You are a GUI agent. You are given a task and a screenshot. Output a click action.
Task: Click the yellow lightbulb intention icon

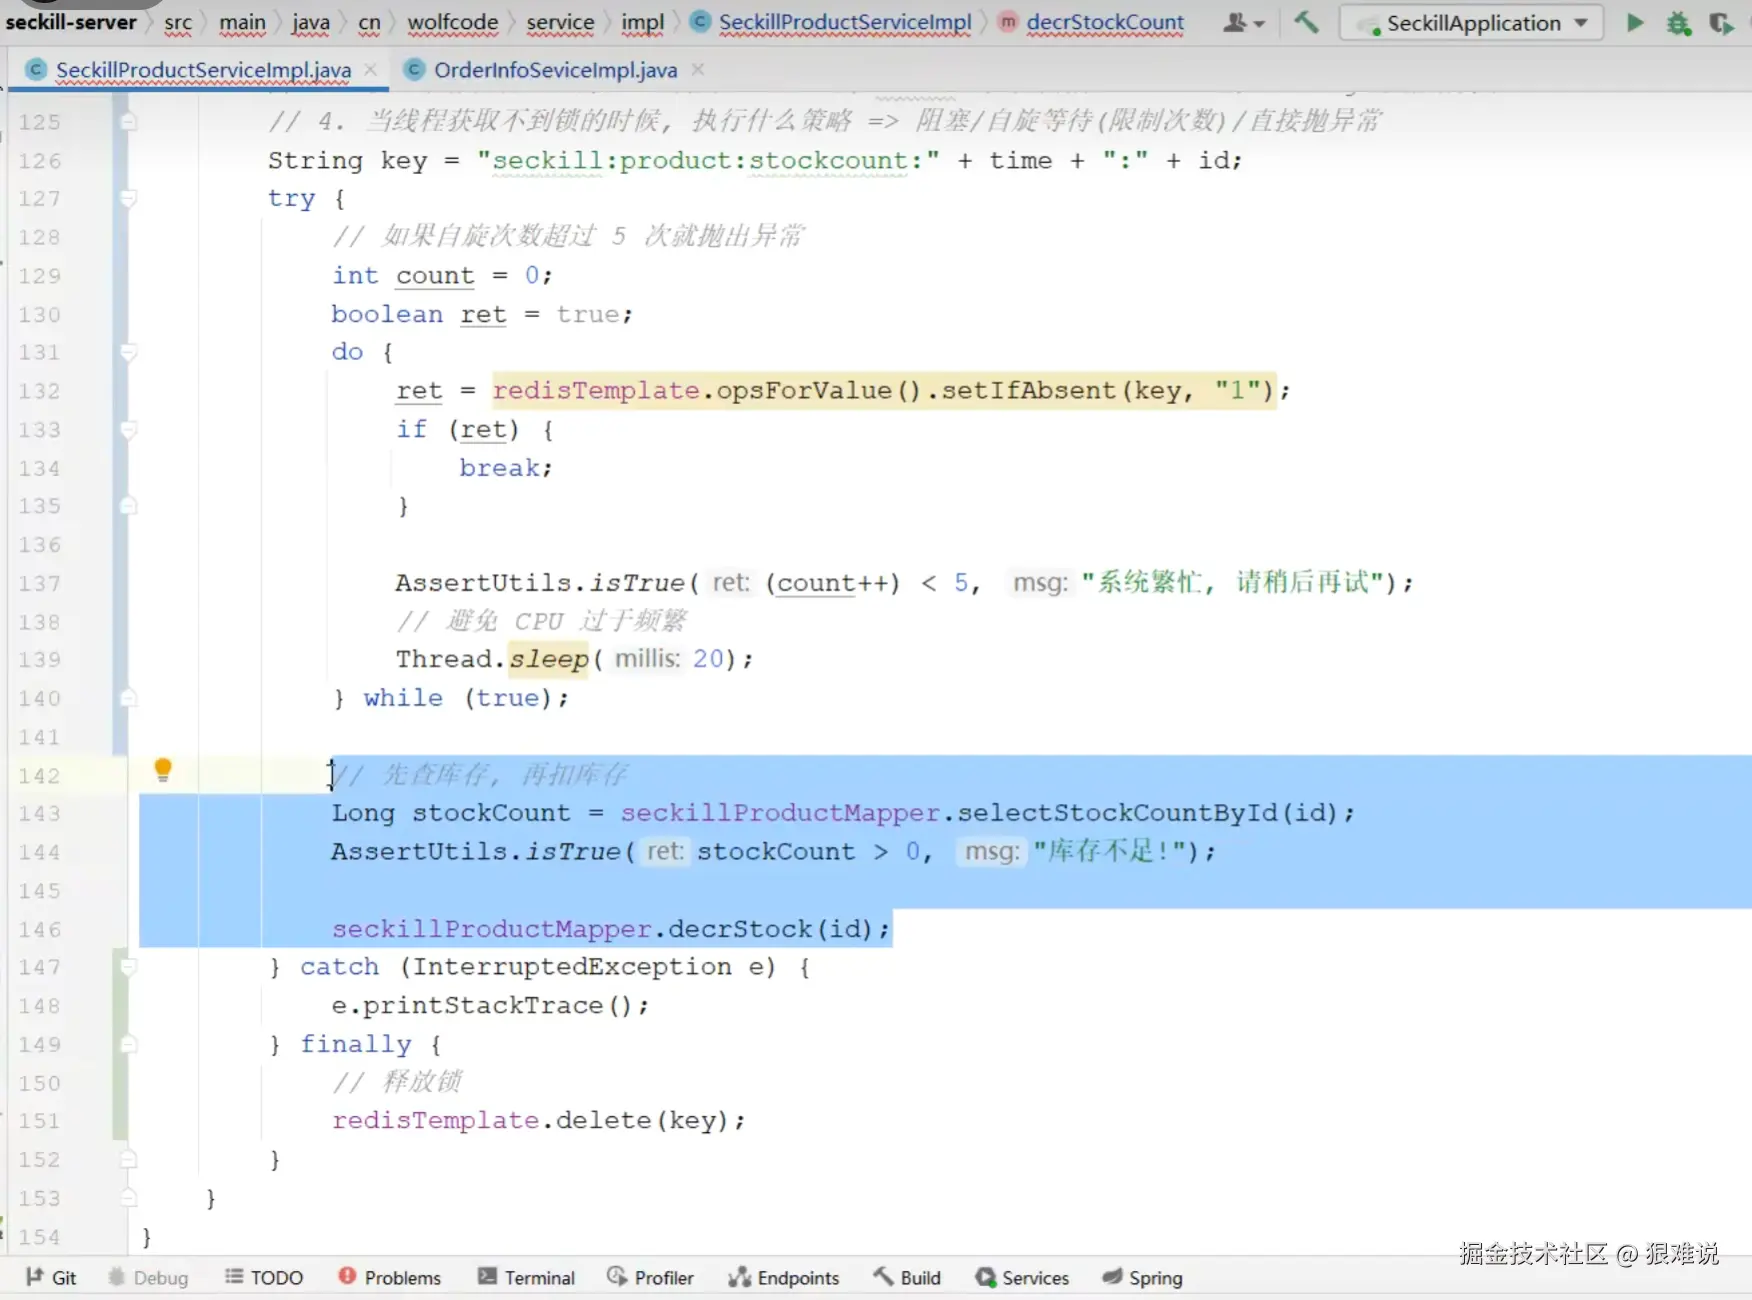click(163, 770)
